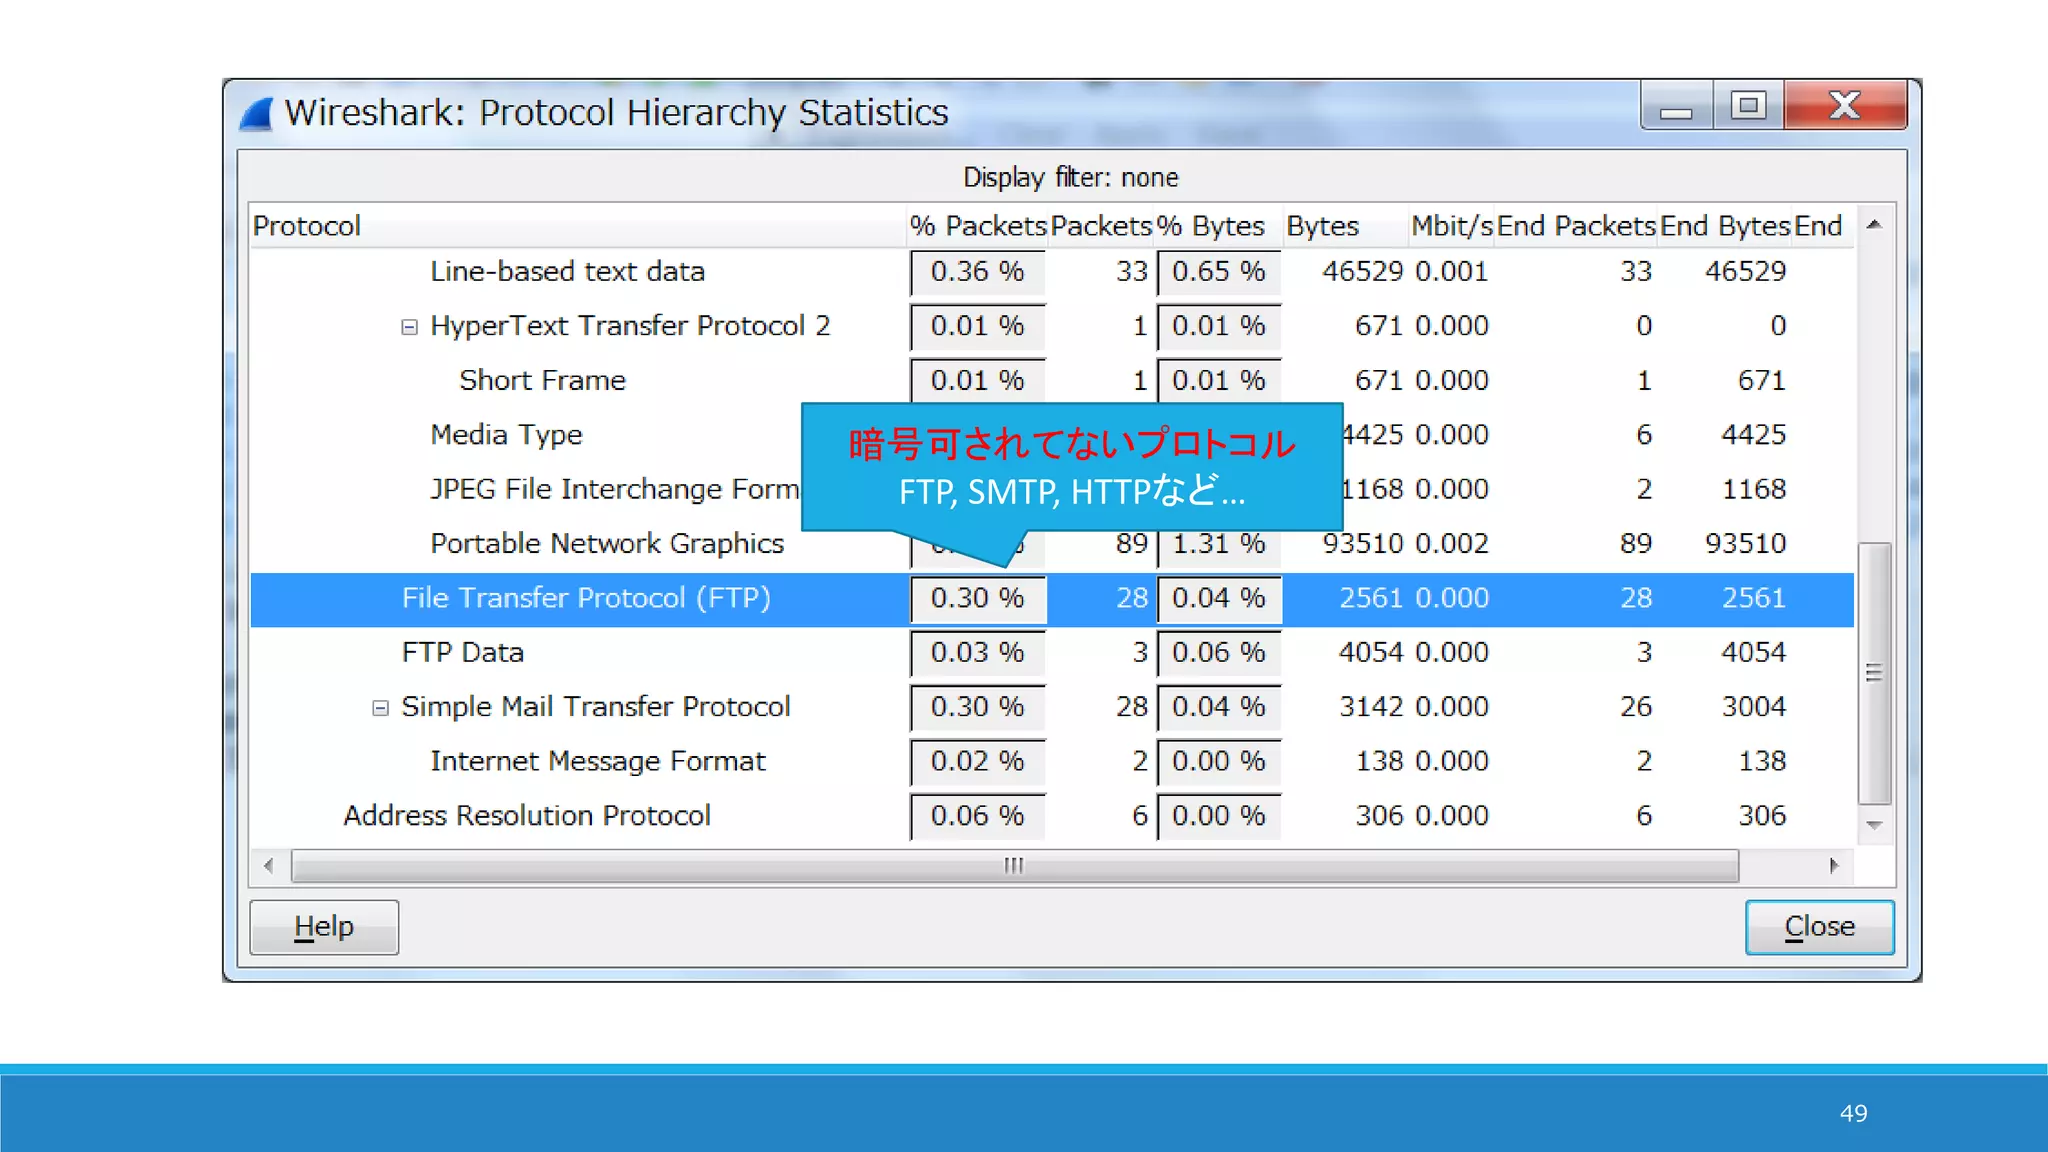The width and height of the screenshot is (2048, 1152).
Task: Click the vertical scrollbar thumb
Action: (x=1874, y=673)
